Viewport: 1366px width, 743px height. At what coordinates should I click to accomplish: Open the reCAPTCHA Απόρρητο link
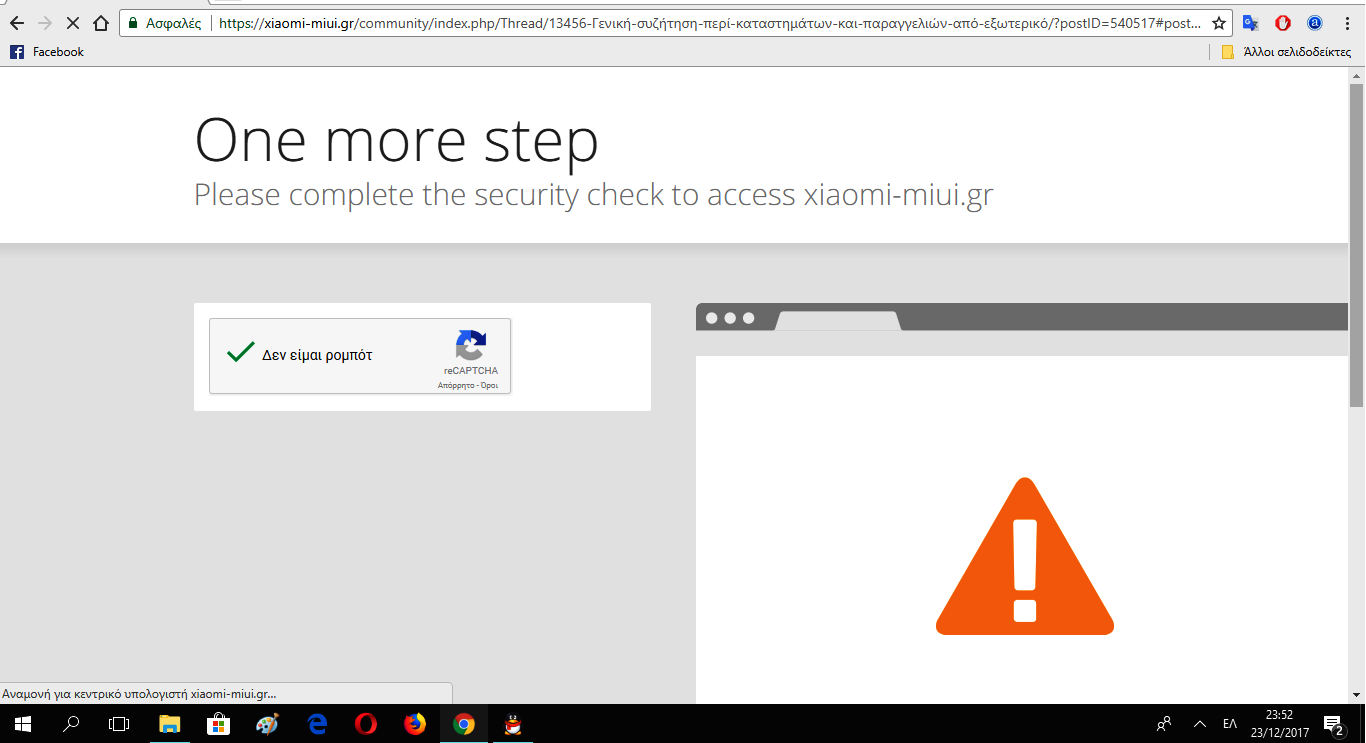coord(455,385)
